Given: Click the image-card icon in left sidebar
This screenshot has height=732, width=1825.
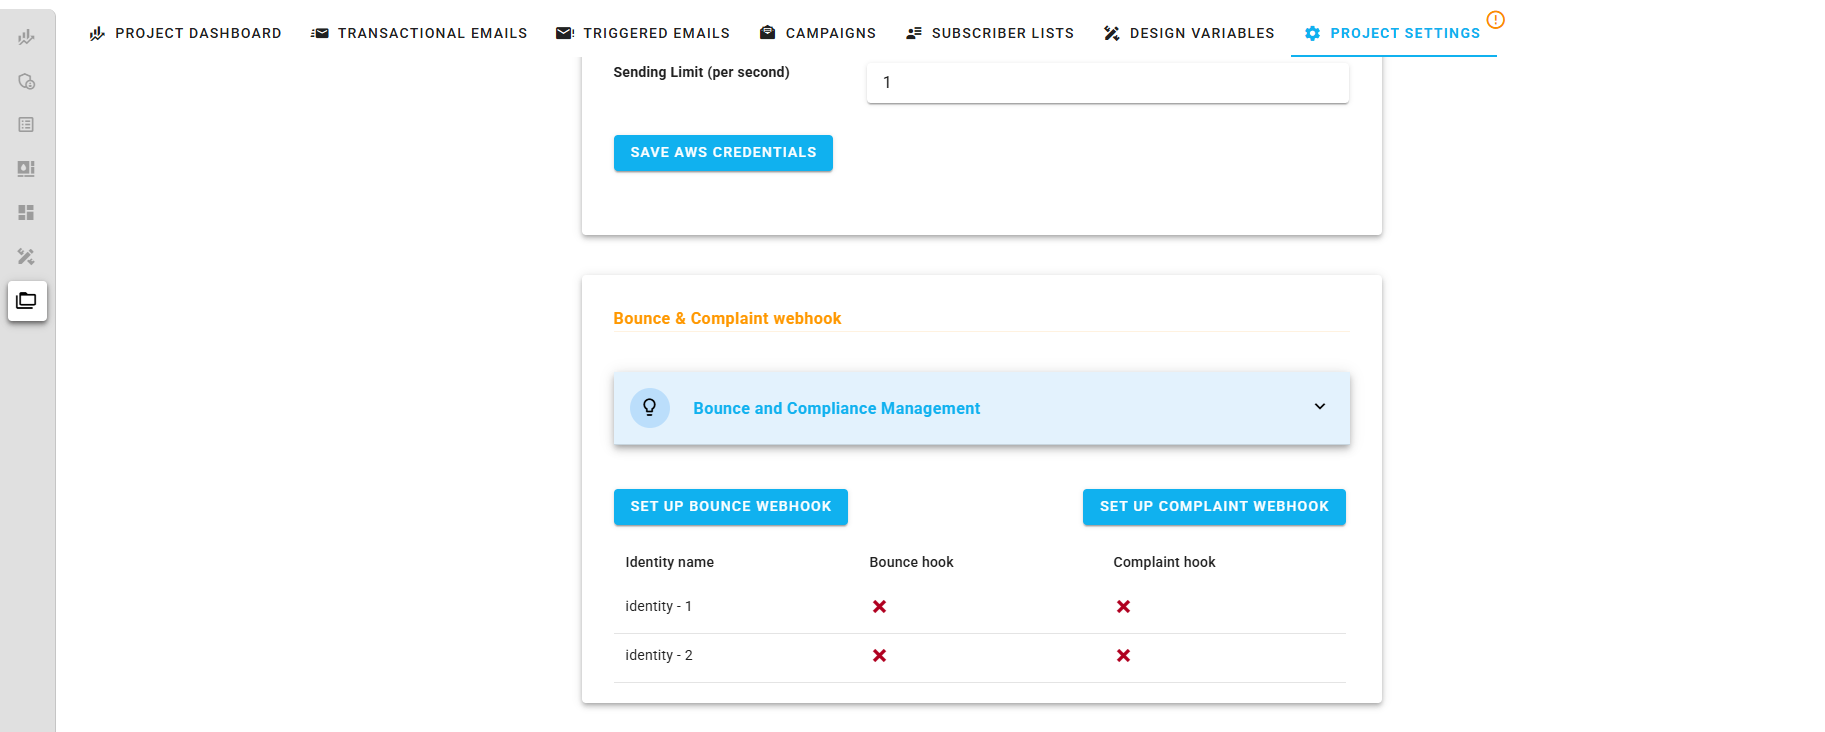Looking at the screenshot, I should [26, 169].
